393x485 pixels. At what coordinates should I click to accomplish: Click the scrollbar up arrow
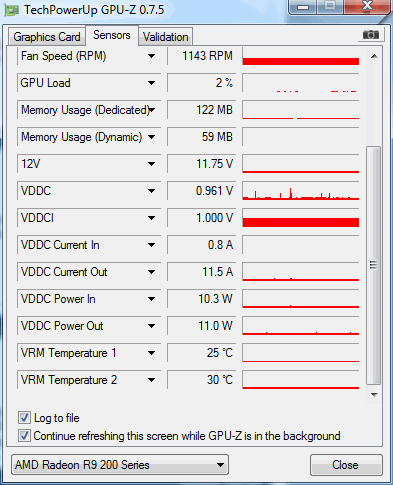coord(374,56)
